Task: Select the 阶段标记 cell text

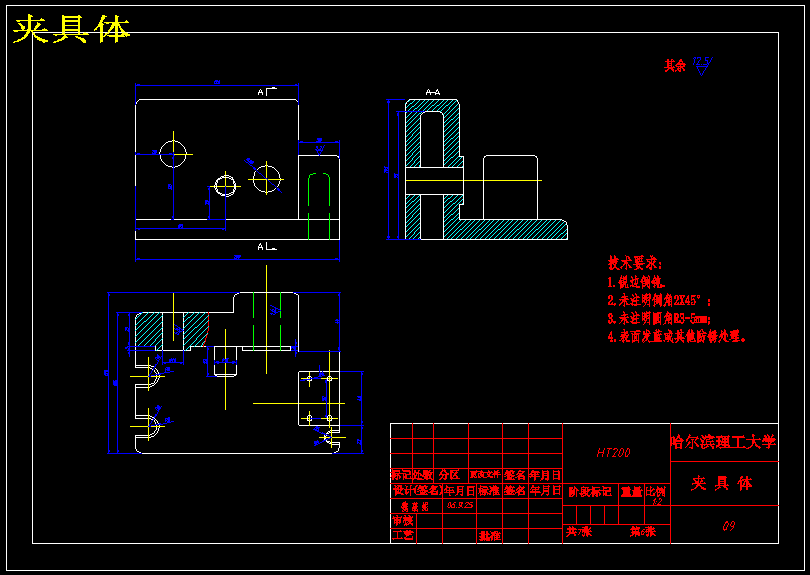Action: click(590, 491)
